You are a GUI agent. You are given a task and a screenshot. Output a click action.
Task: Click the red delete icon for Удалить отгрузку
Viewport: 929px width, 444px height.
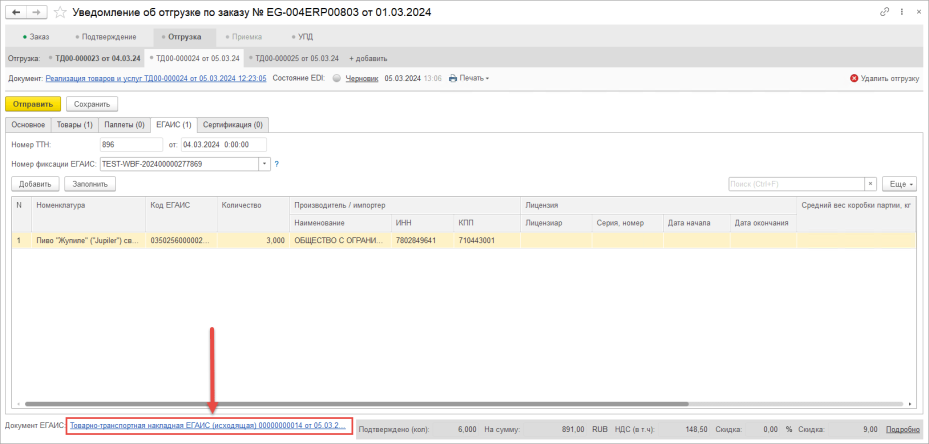pos(854,78)
